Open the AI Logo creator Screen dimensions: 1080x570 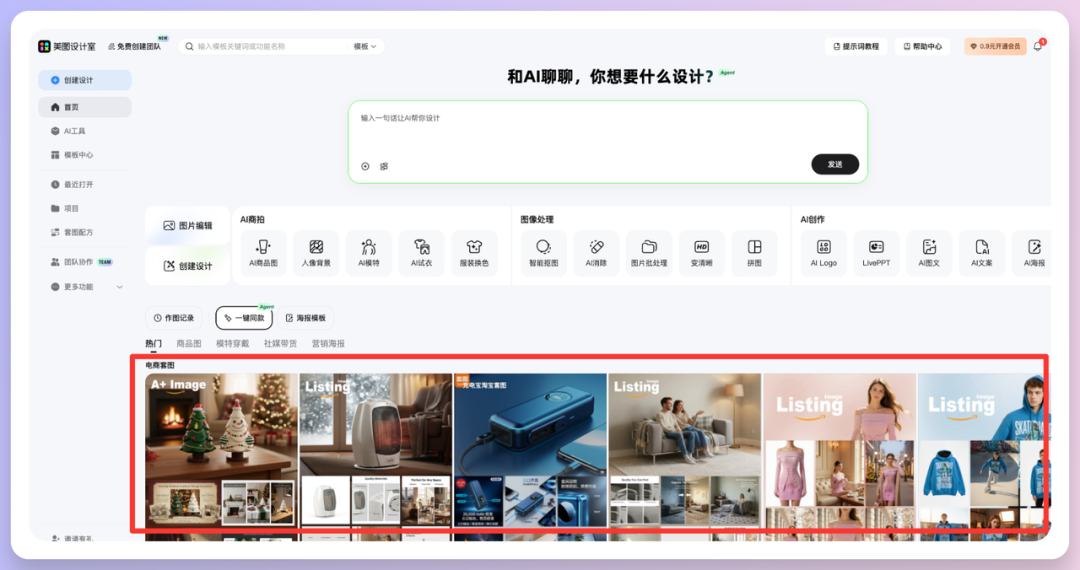point(823,252)
